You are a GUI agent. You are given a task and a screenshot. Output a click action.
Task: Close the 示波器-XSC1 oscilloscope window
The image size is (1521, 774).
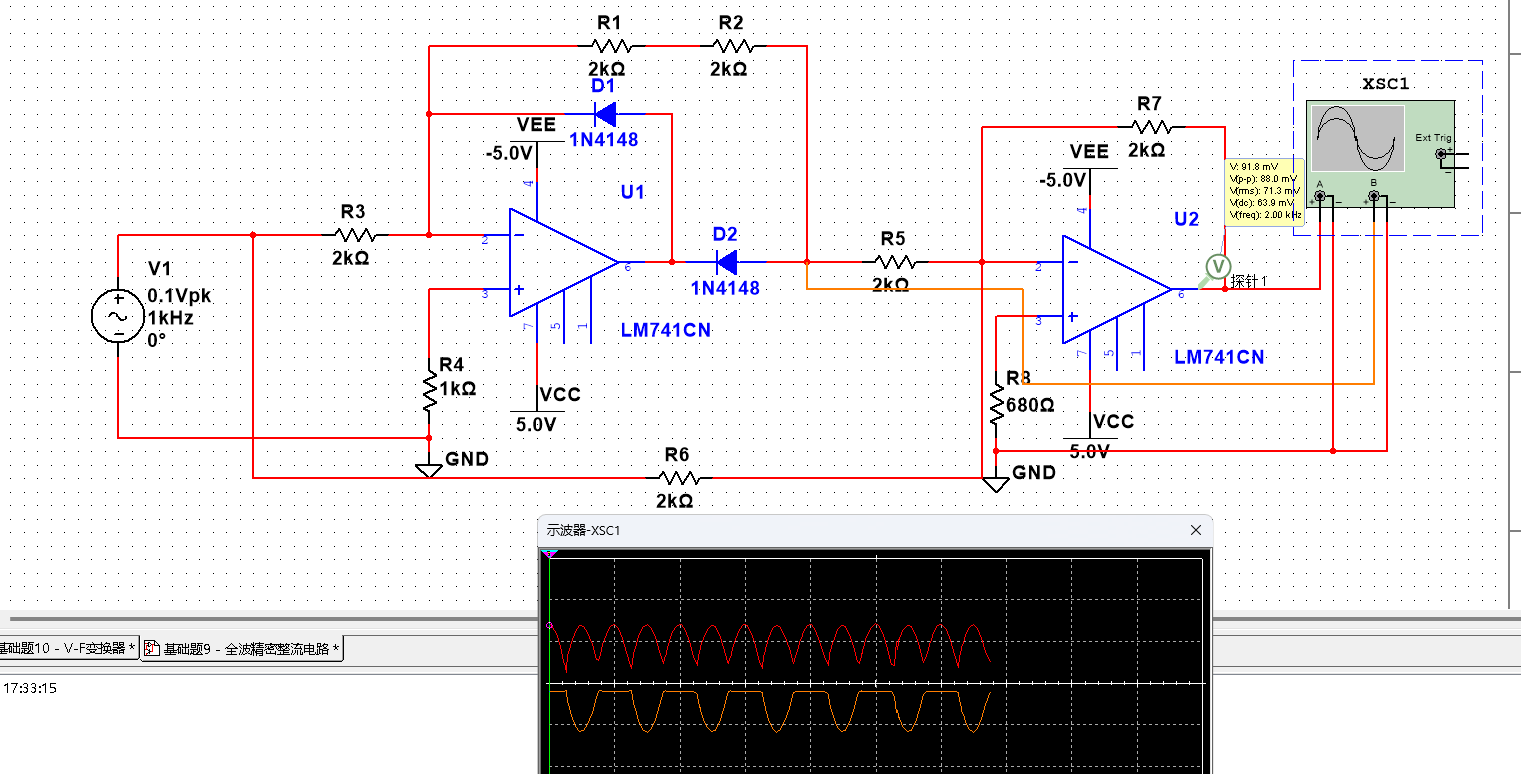[1195, 530]
